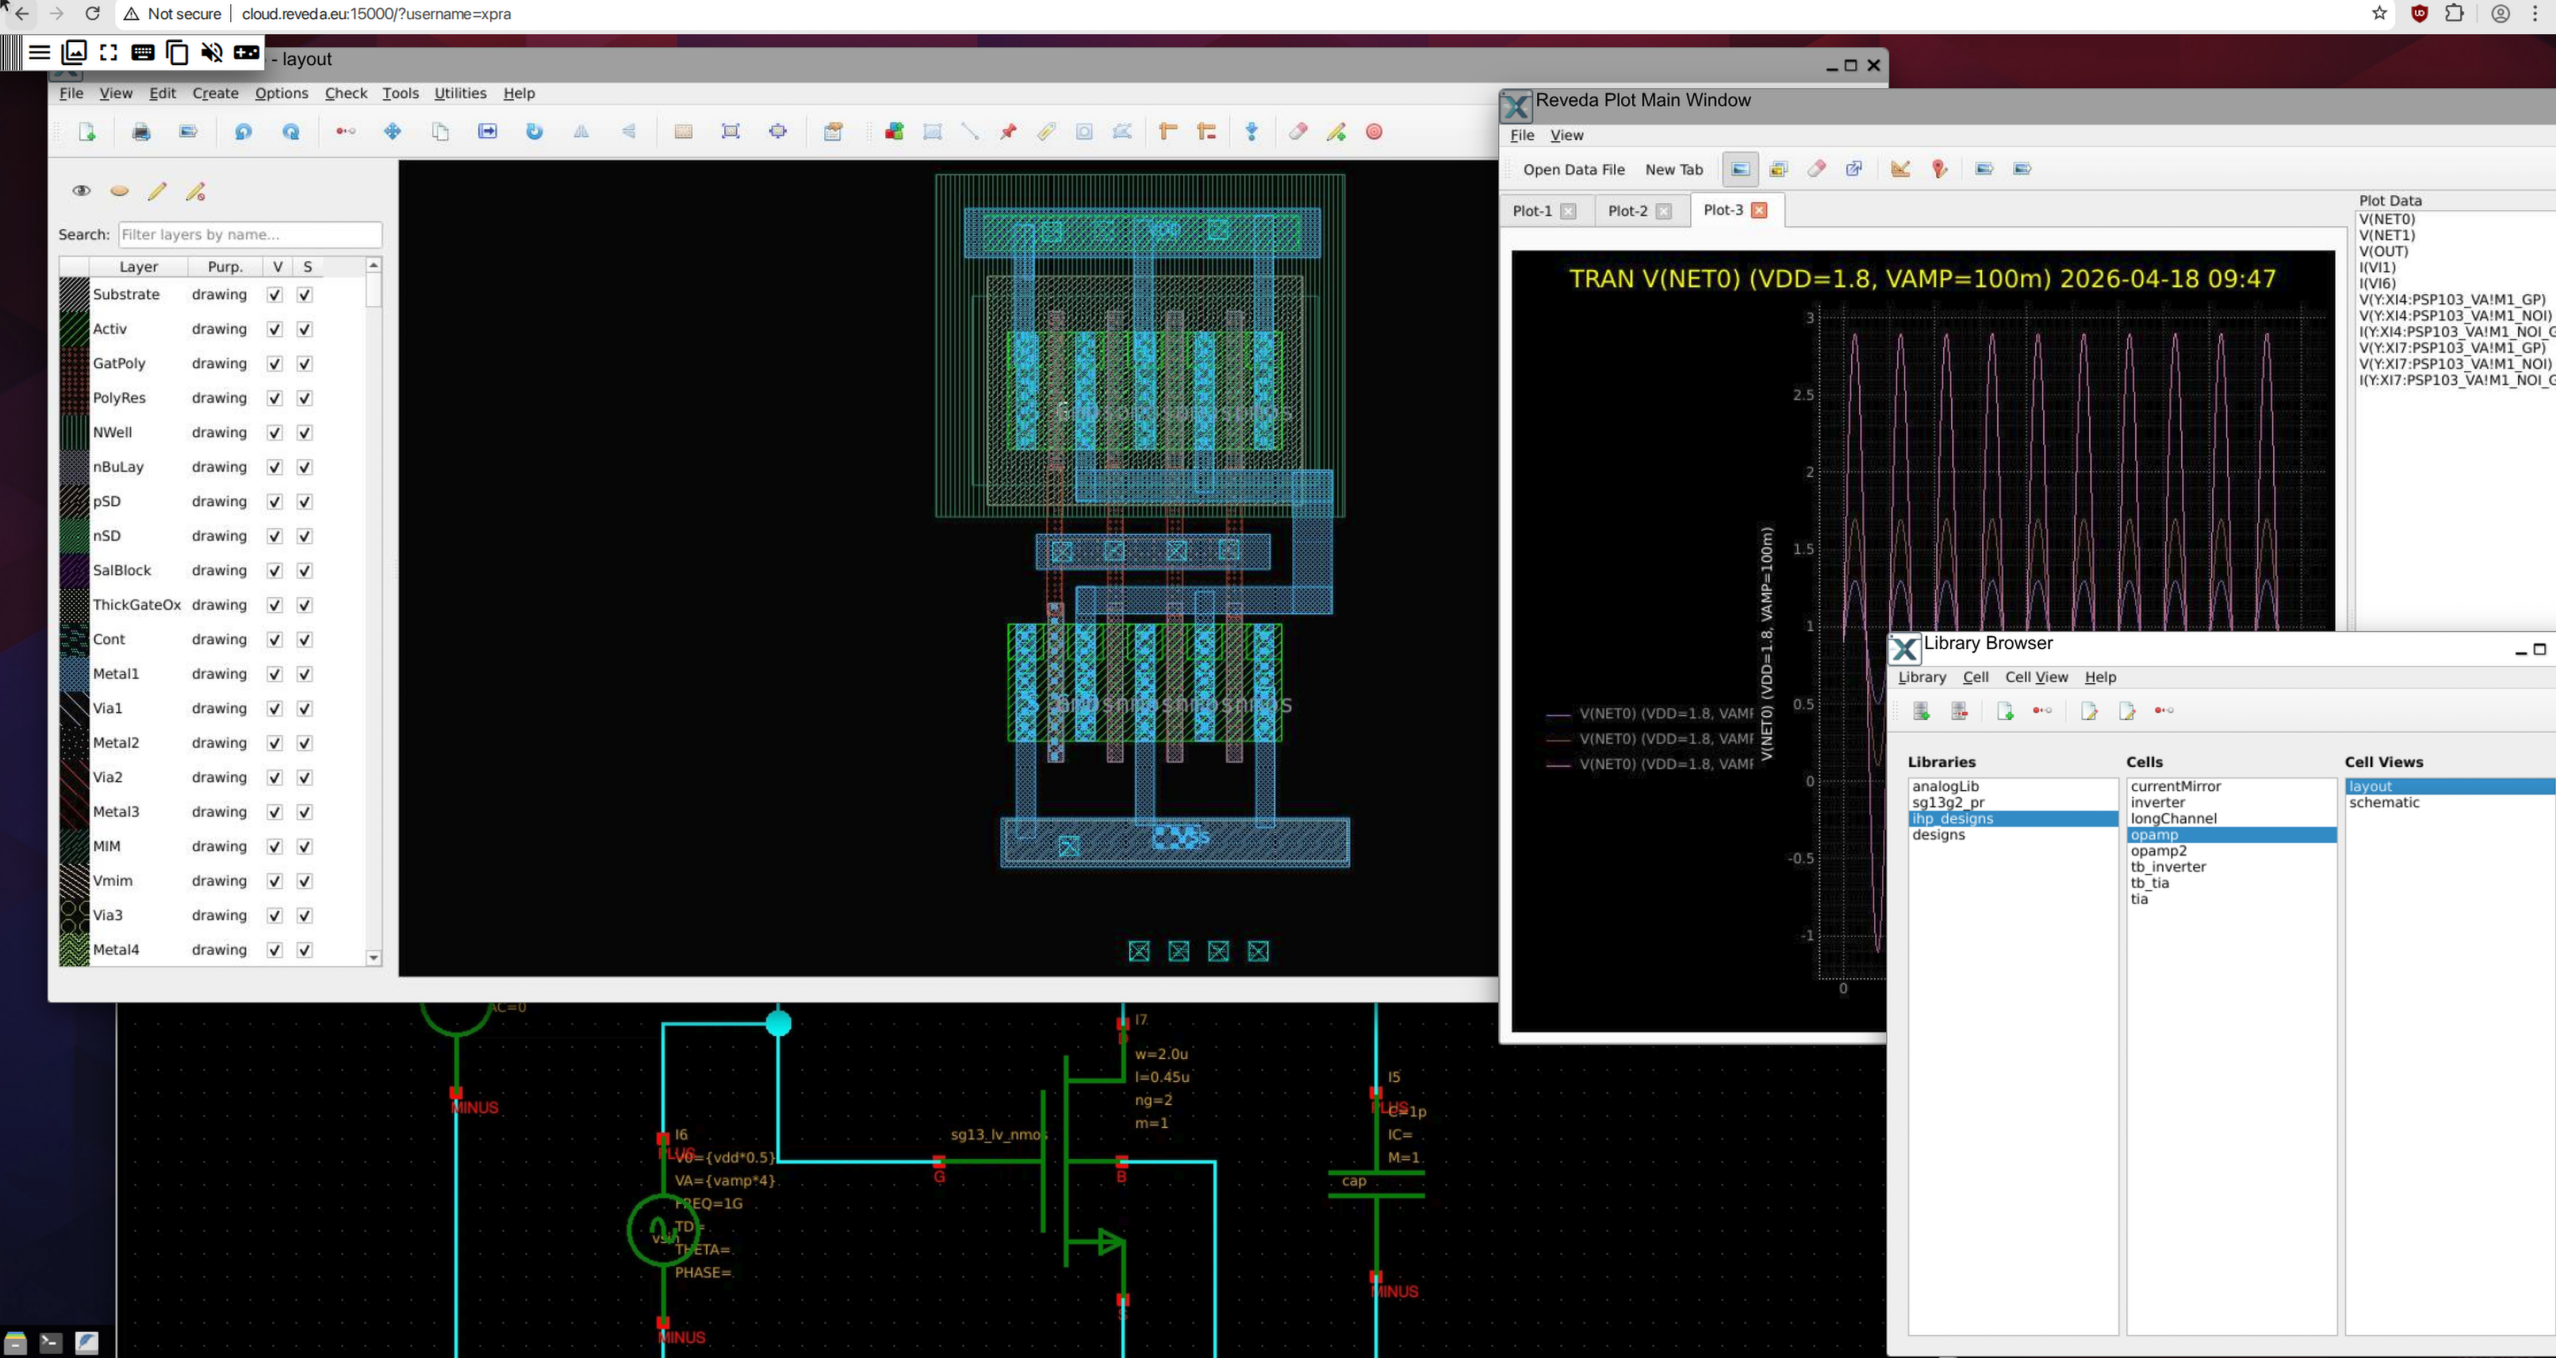Click the red target icon in toolbar
This screenshot has height=1358, width=2556.
[x=1374, y=132]
